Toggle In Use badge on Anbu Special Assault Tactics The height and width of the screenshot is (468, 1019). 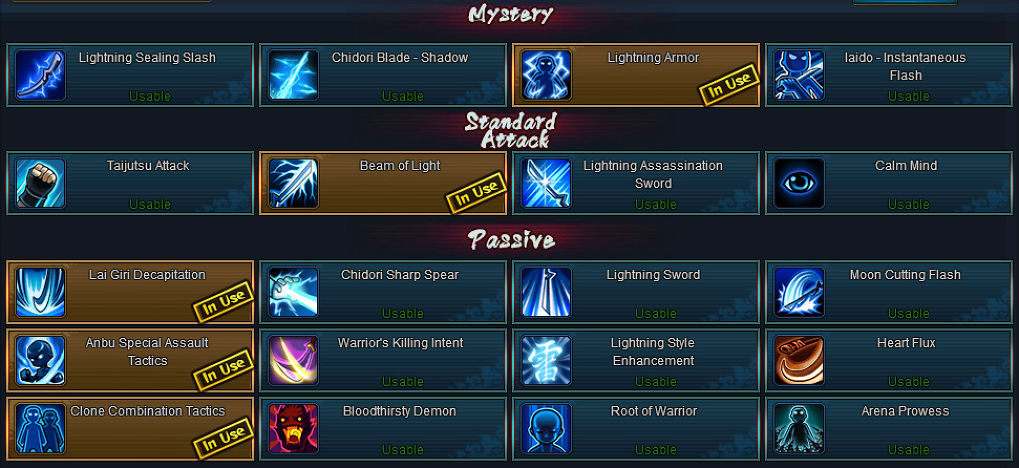pos(223,369)
